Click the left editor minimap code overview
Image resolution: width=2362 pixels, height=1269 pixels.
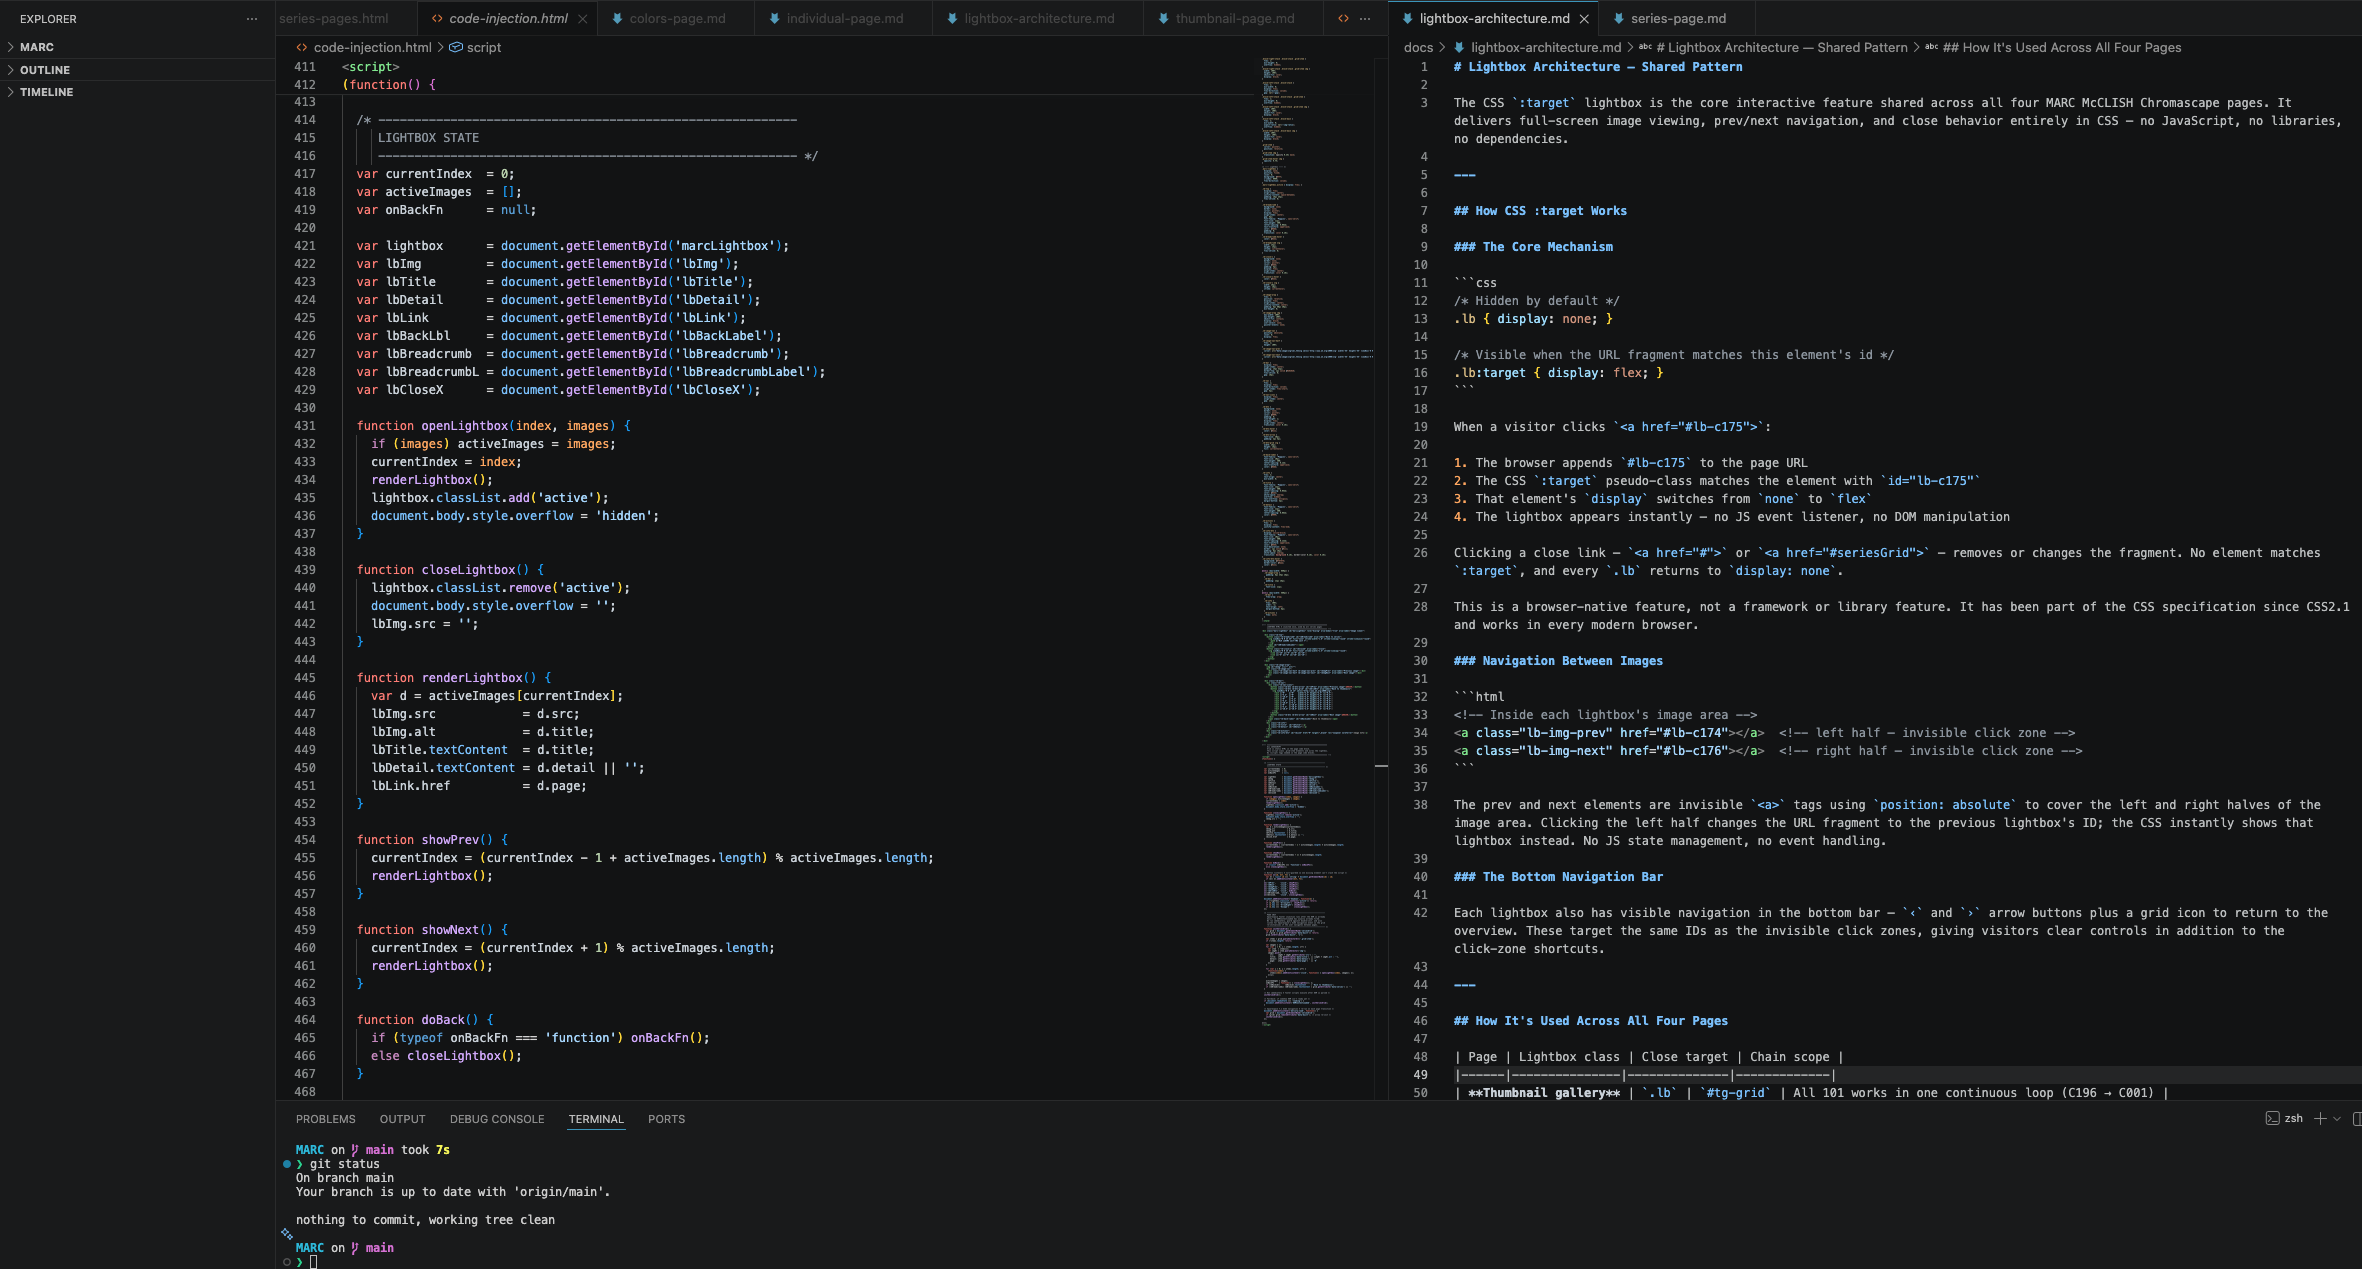1316,540
